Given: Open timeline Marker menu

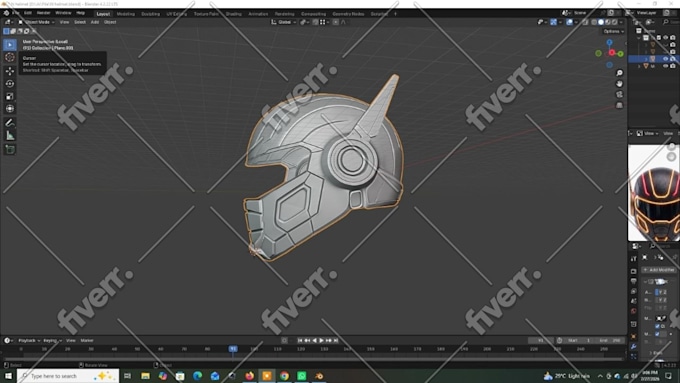Looking at the screenshot, I should click(x=87, y=340).
